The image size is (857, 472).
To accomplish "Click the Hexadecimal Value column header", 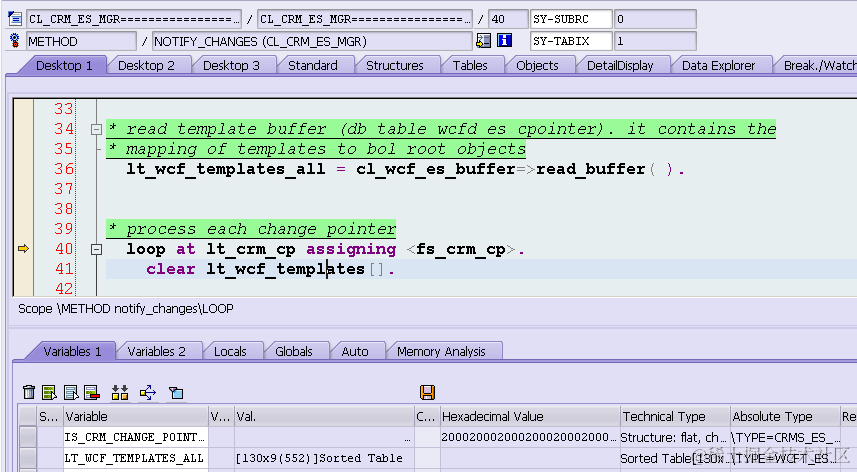I will (x=530, y=416).
